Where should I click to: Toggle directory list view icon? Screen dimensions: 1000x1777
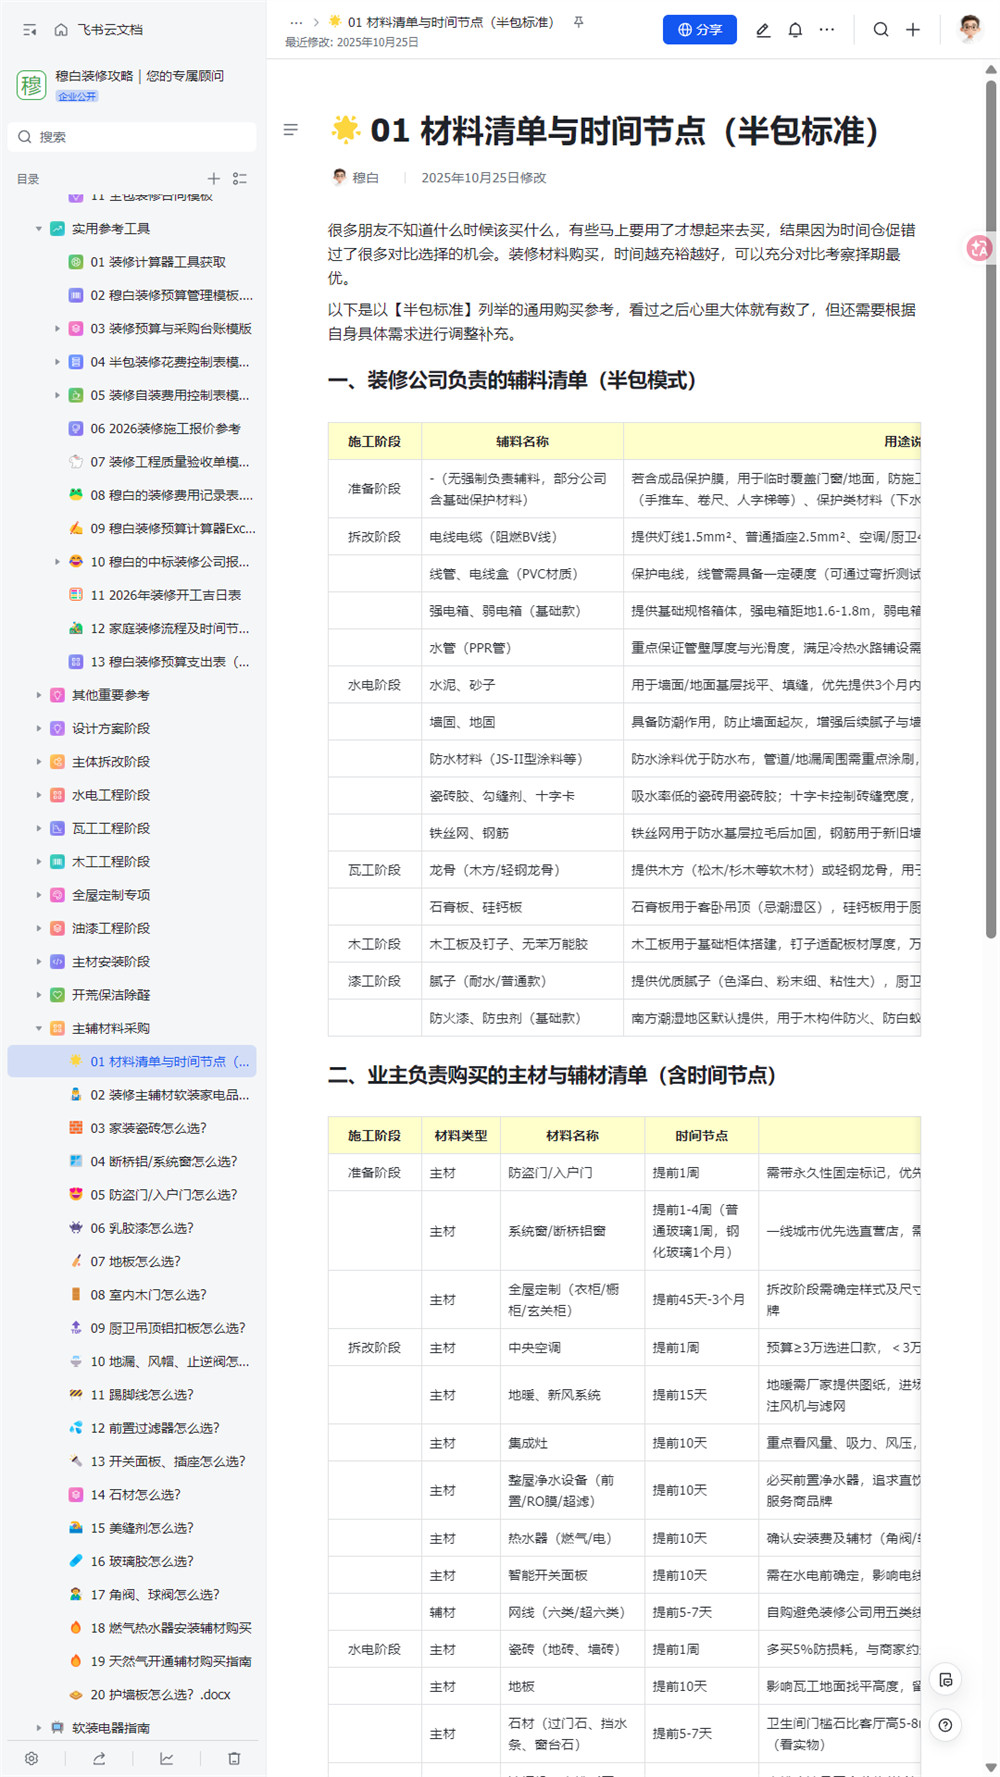point(240,179)
